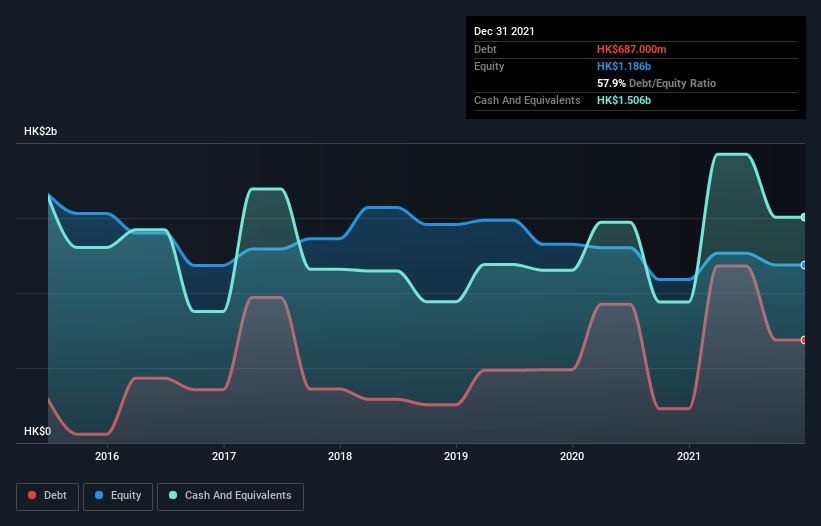Click the HK$1.186b equity value
This screenshot has width=821, height=526.
pyautogui.click(x=624, y=66)
